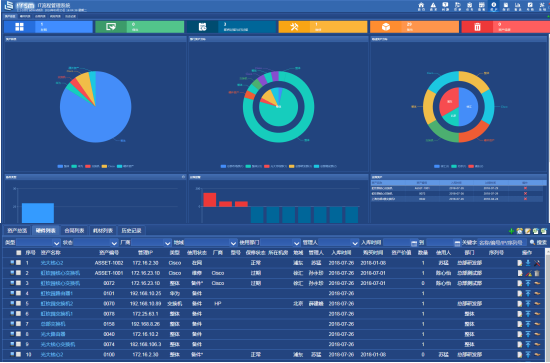550x363 pixels.
Task: Click the green tile with monitor arrow icon
Action: 140,27
